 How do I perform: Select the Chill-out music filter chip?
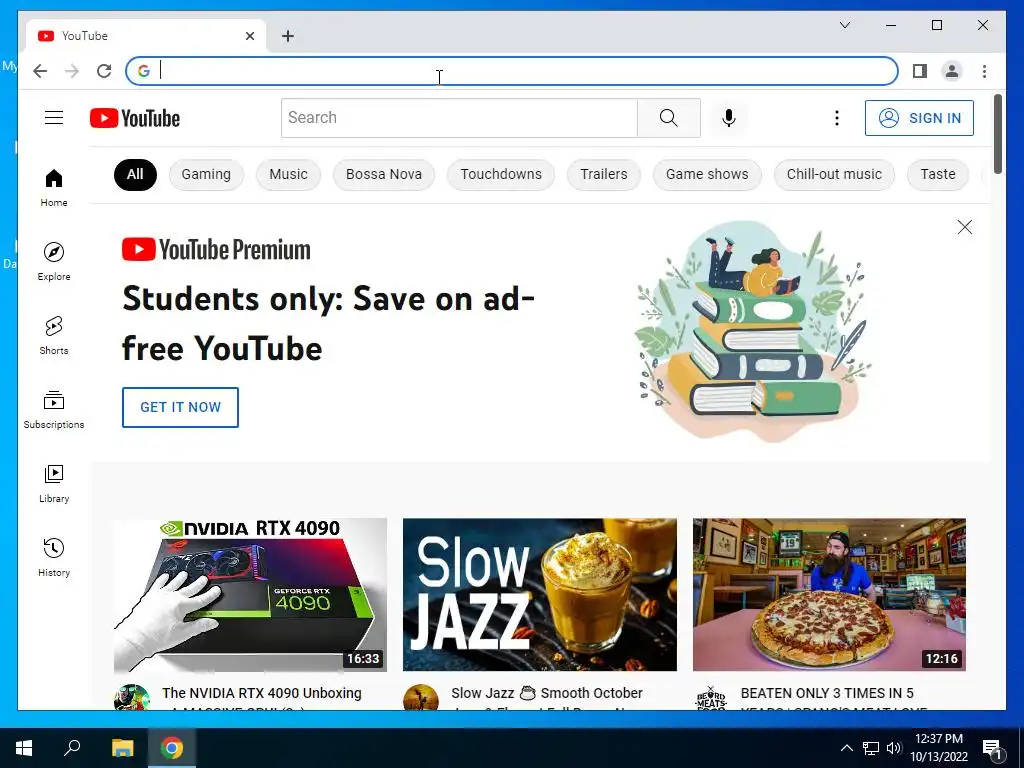[834, 174]
